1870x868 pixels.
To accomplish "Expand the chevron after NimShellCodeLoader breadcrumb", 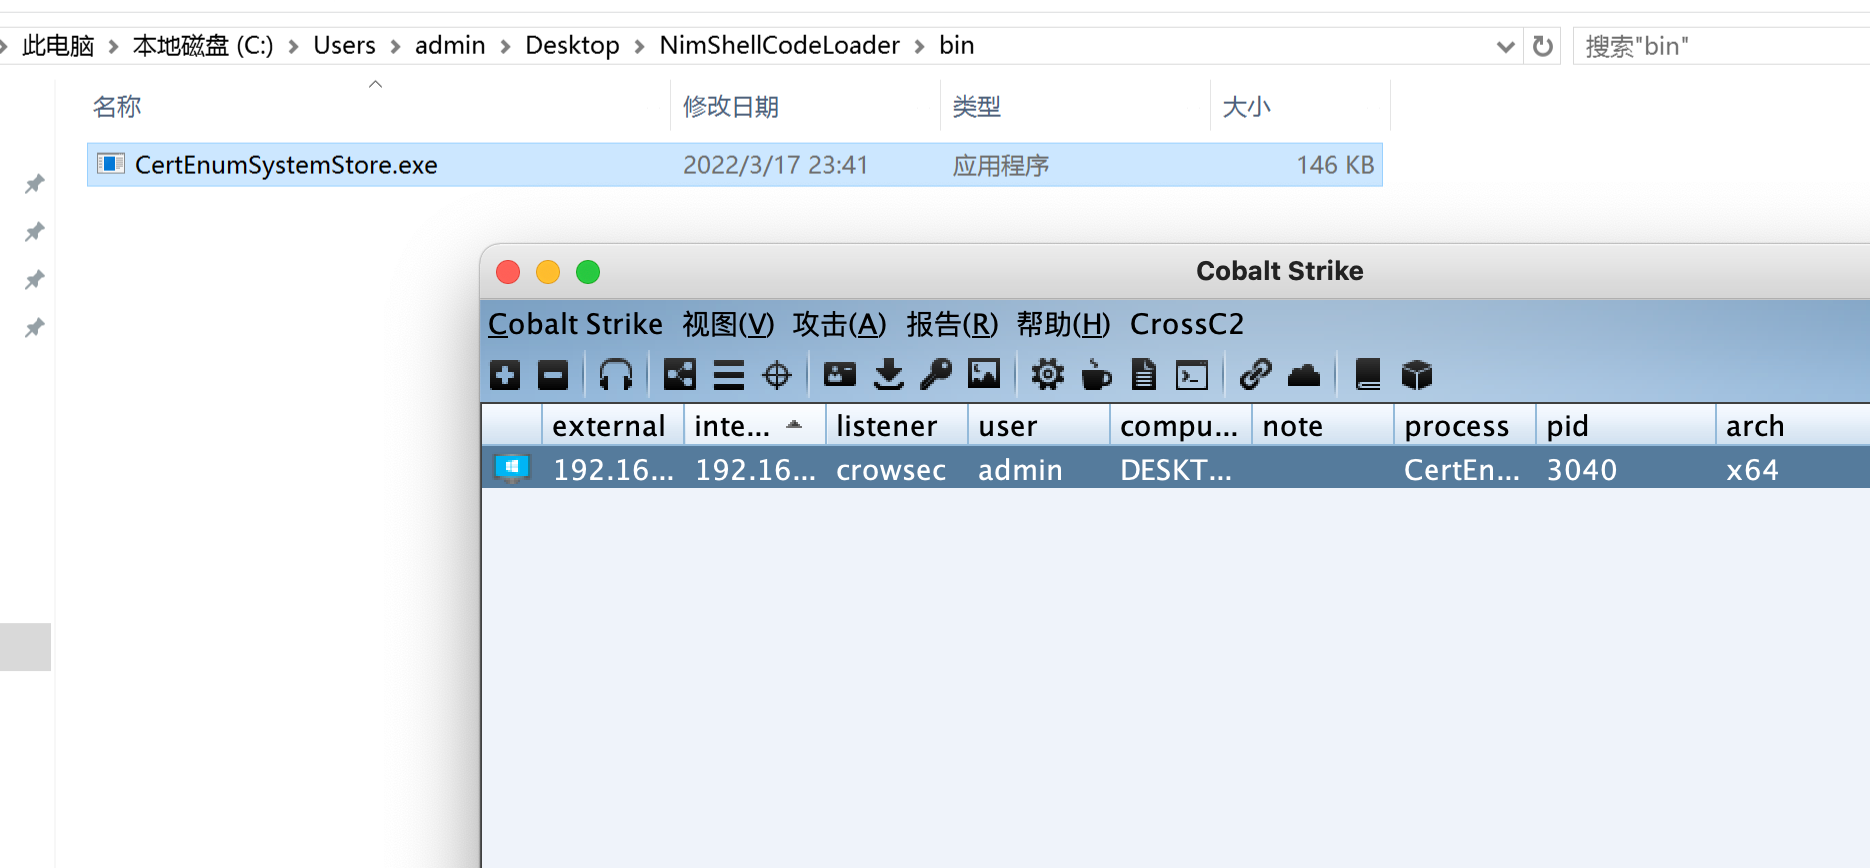I will [x=919, y=47].
